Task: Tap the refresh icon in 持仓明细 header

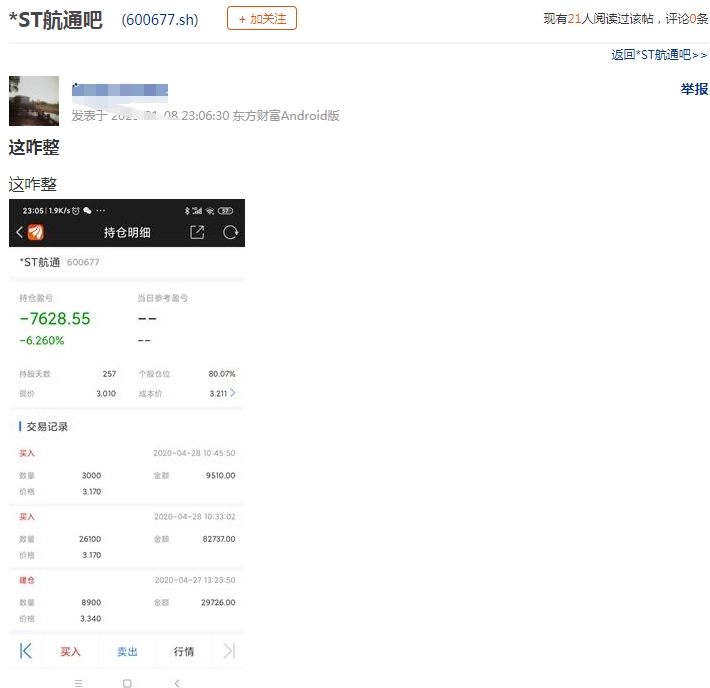Action: (x=230, y=232)
